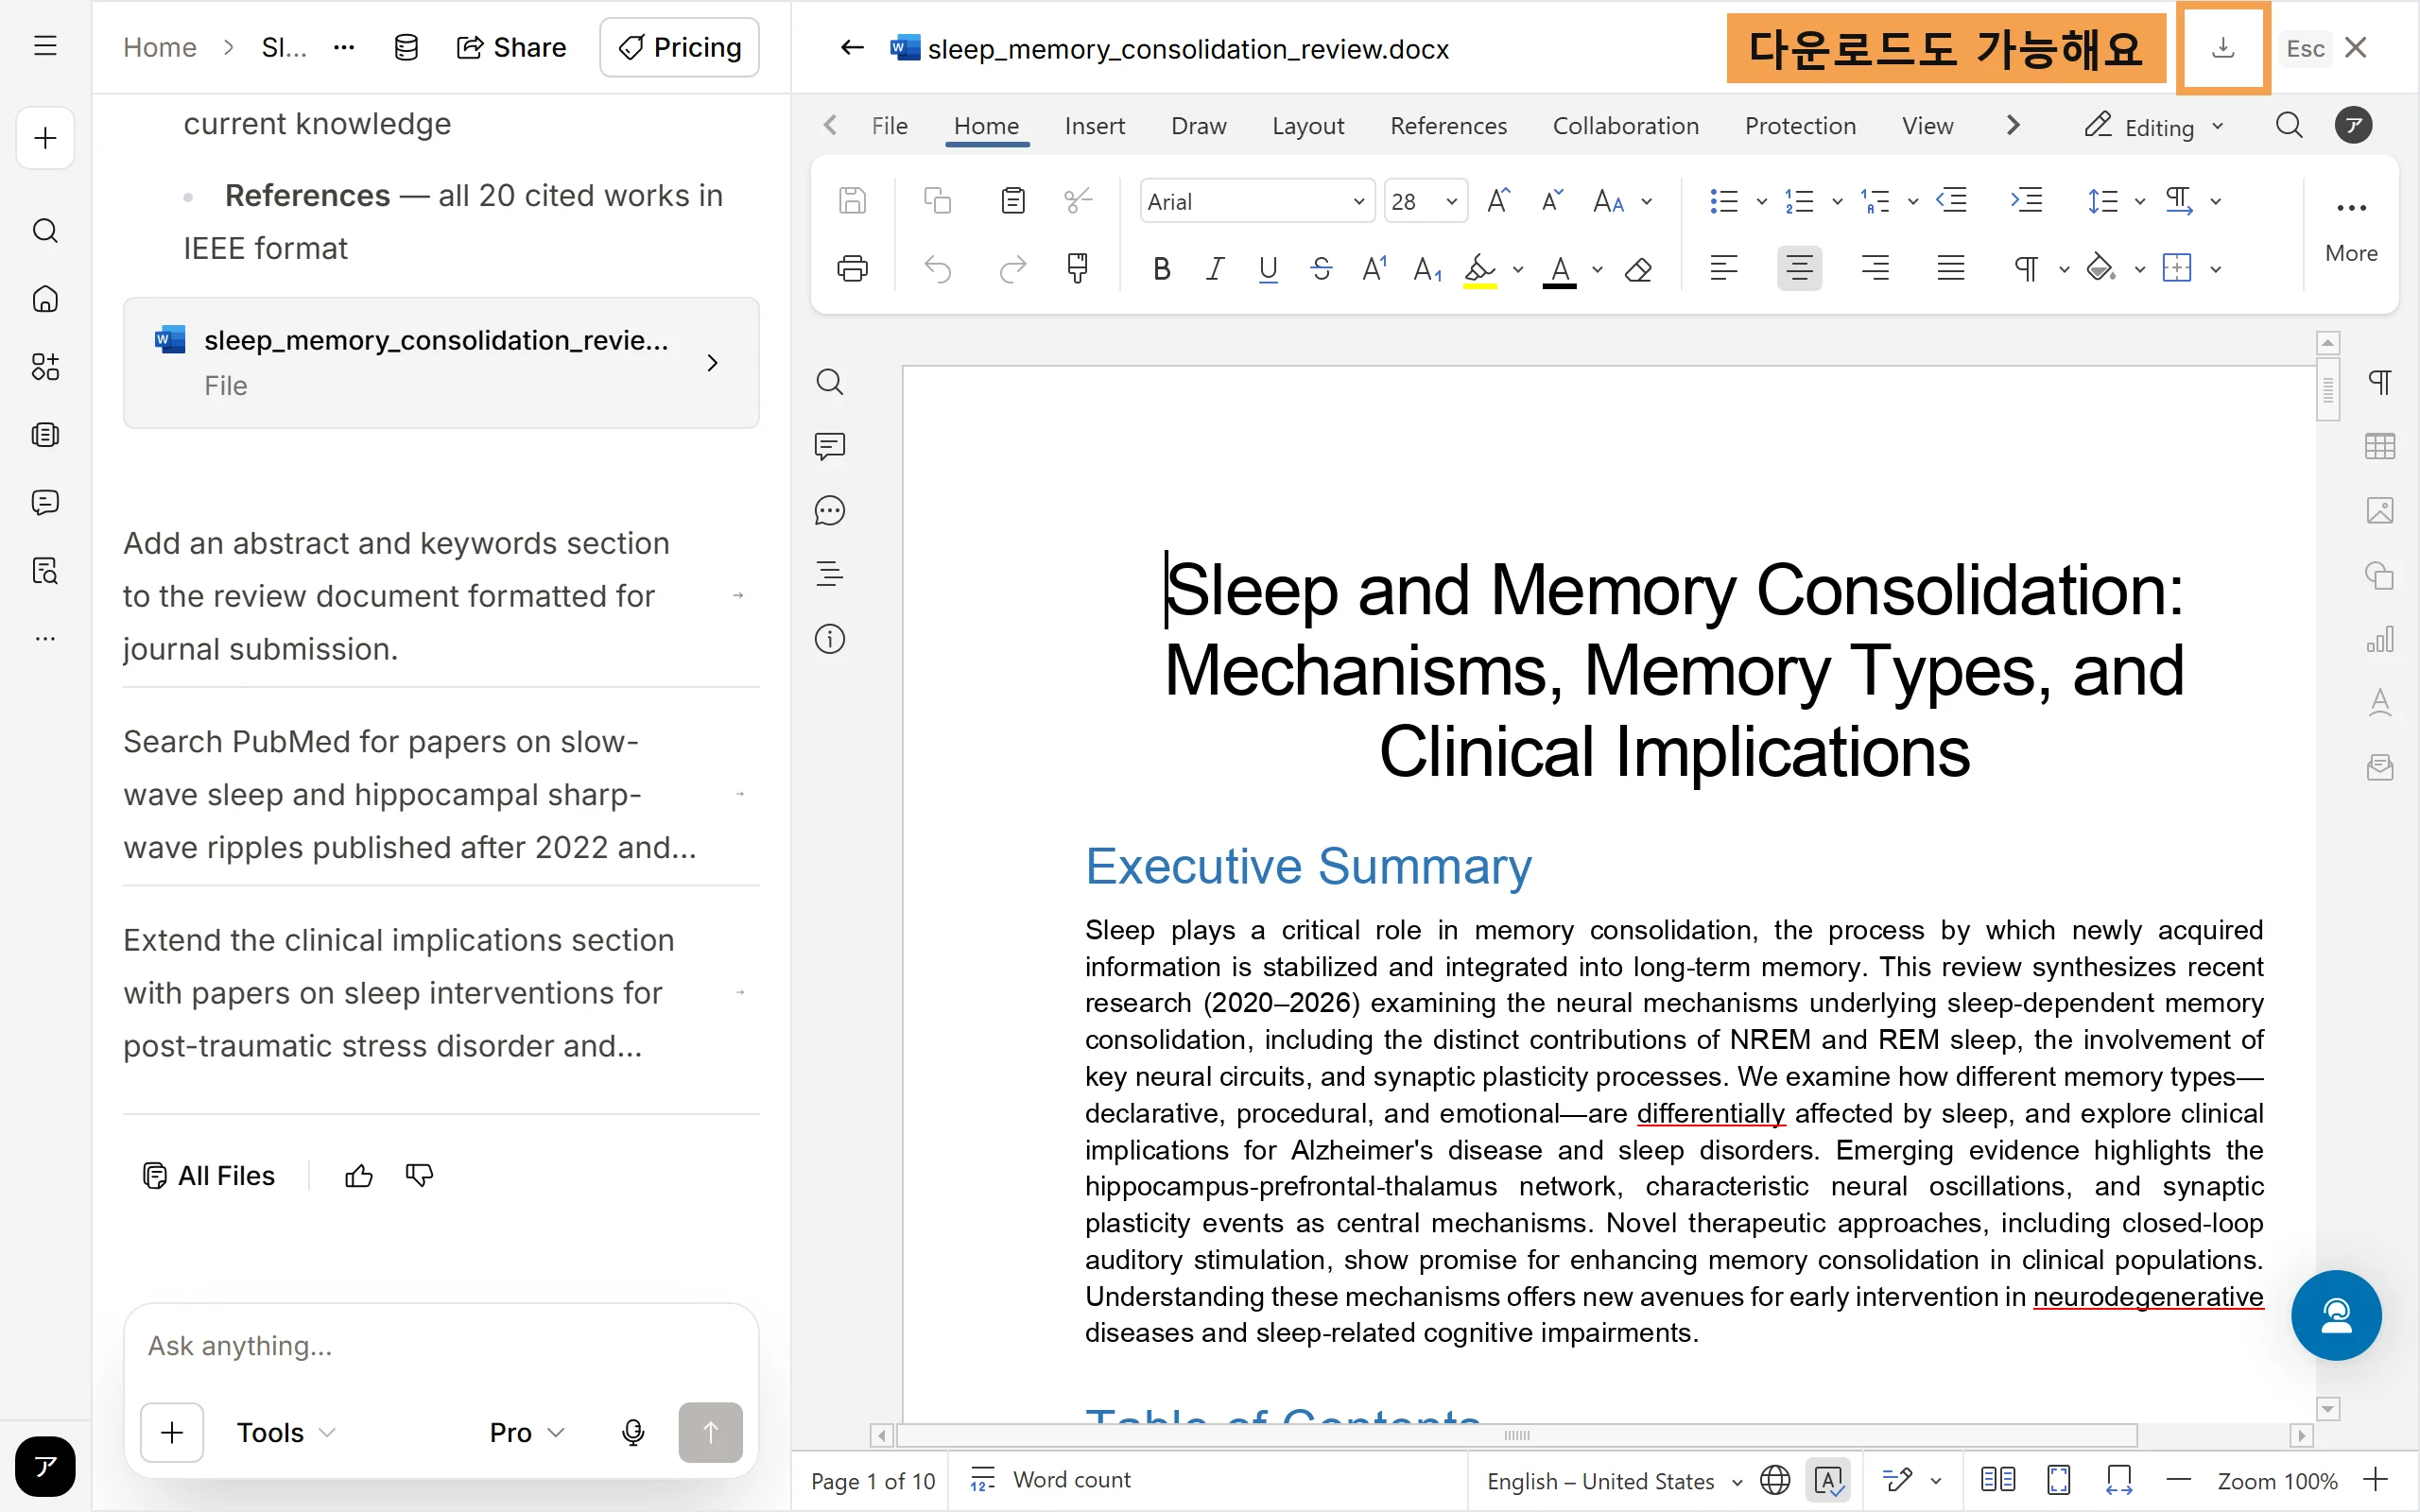Click the All Files button
2420x1512 pixels.
click(x=209, y=1176)
